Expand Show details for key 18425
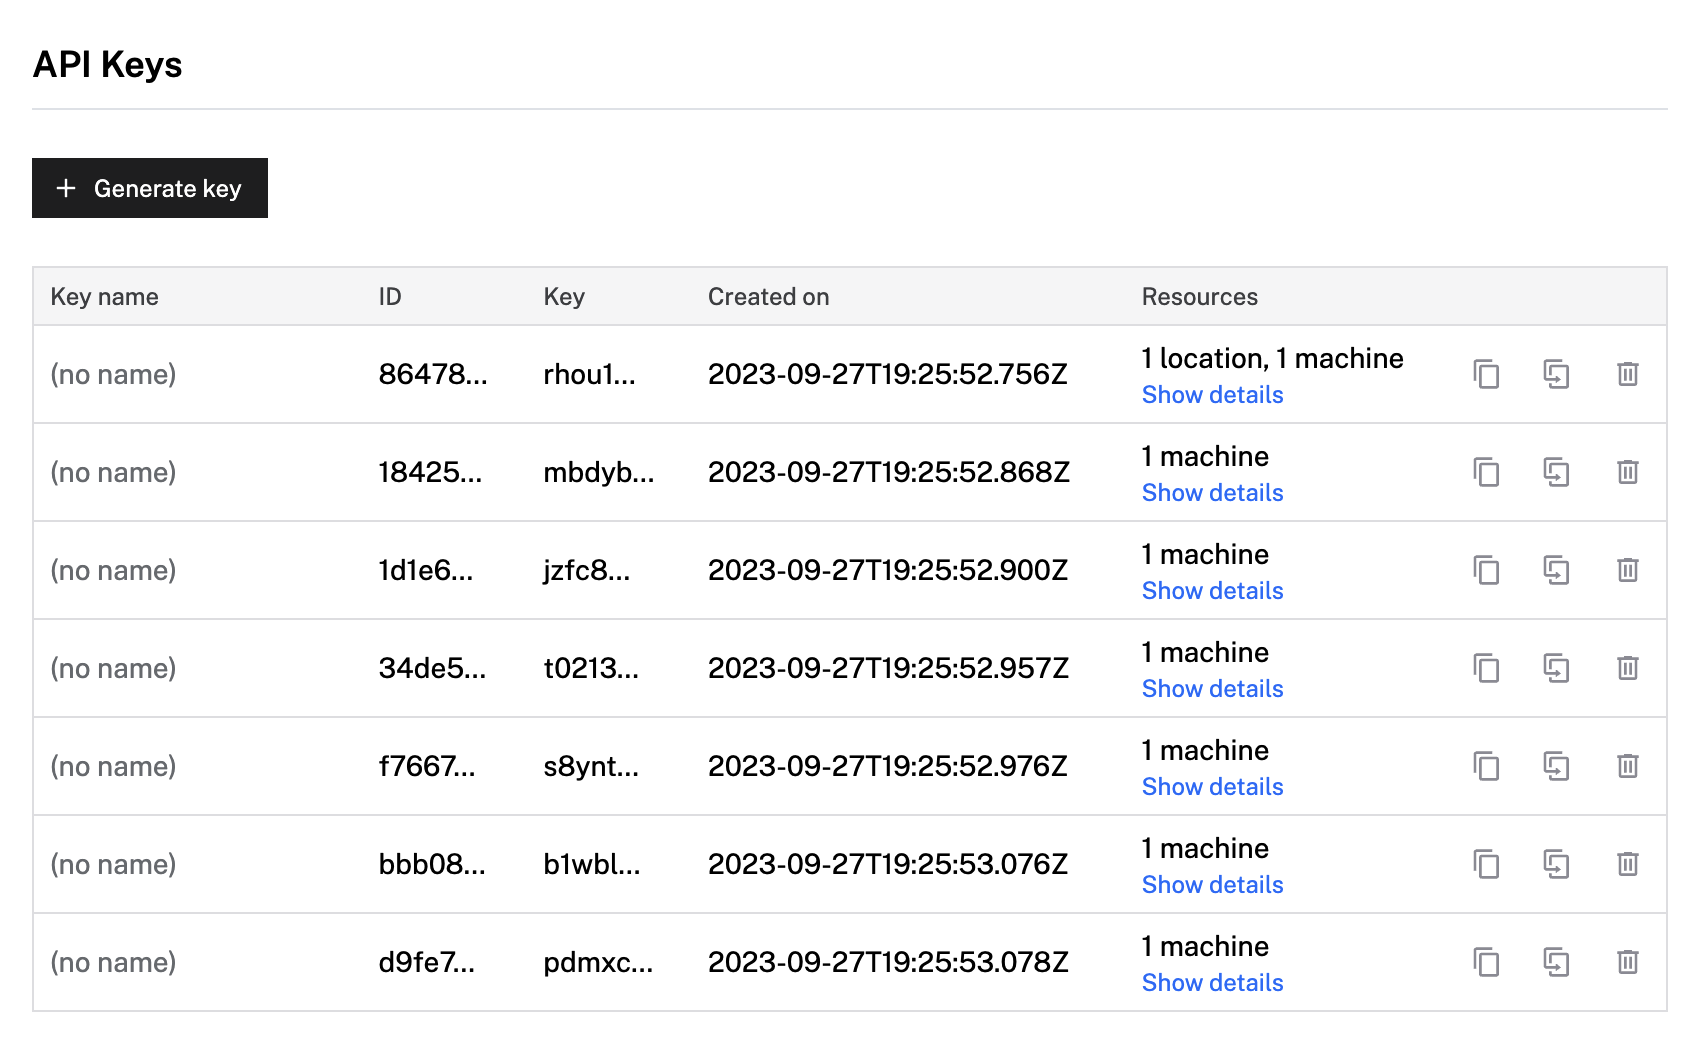 (1212, 493)
